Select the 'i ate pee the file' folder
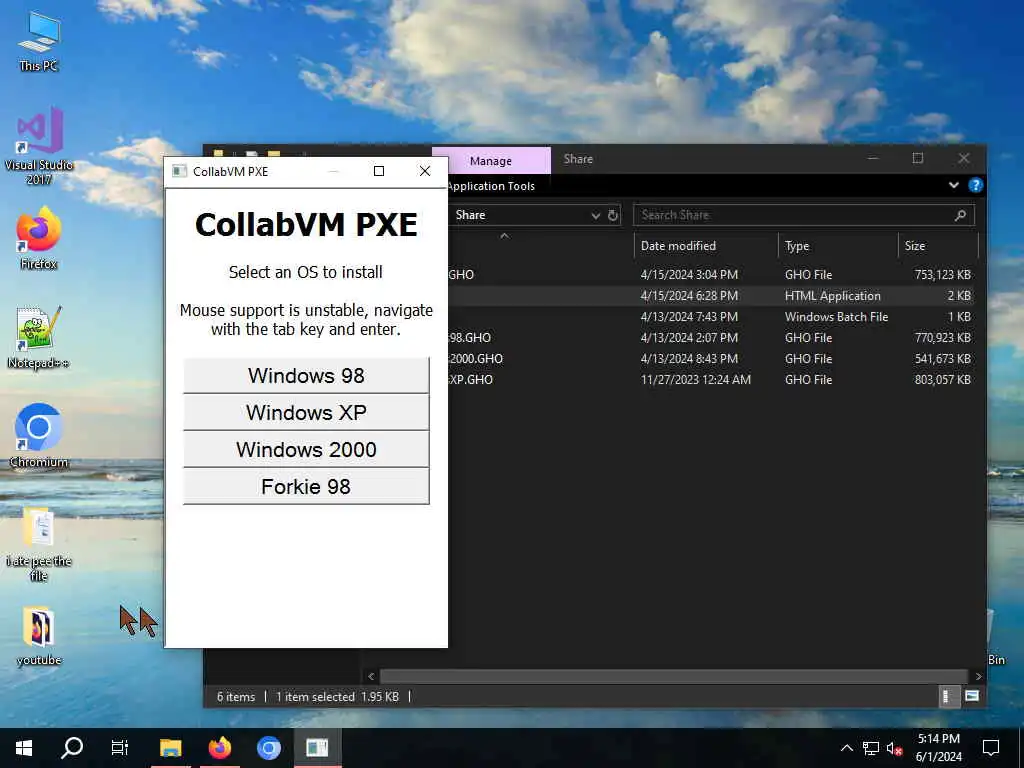1024x768 pixels. coord(39,544)
